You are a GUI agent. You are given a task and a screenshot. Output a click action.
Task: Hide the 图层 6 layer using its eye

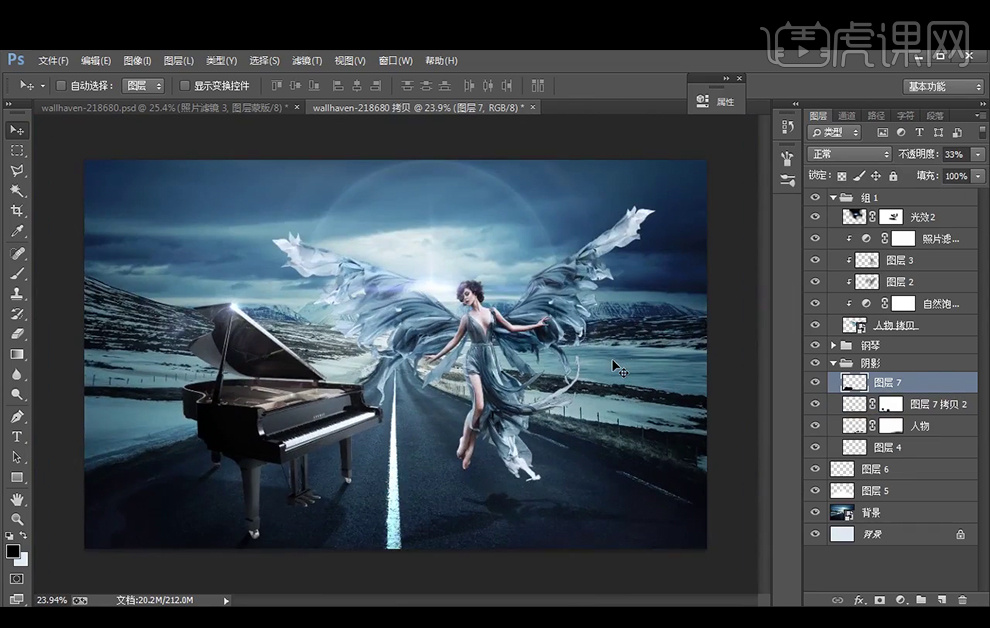815,469
